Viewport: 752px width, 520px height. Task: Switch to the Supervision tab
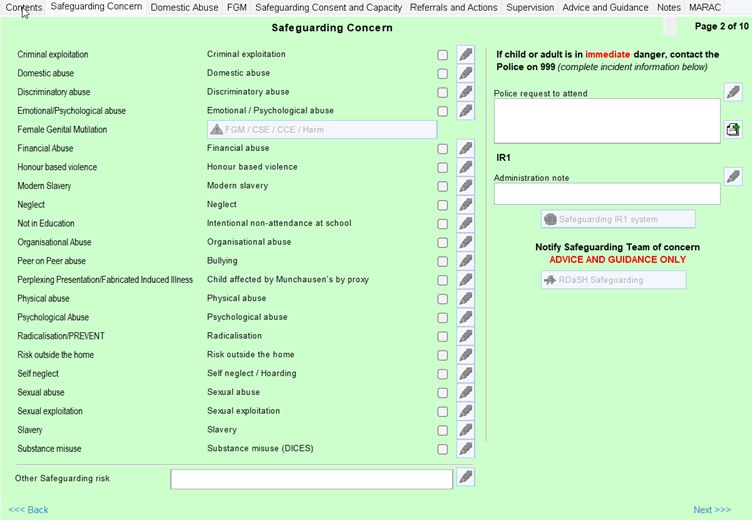tap(530, 7)
